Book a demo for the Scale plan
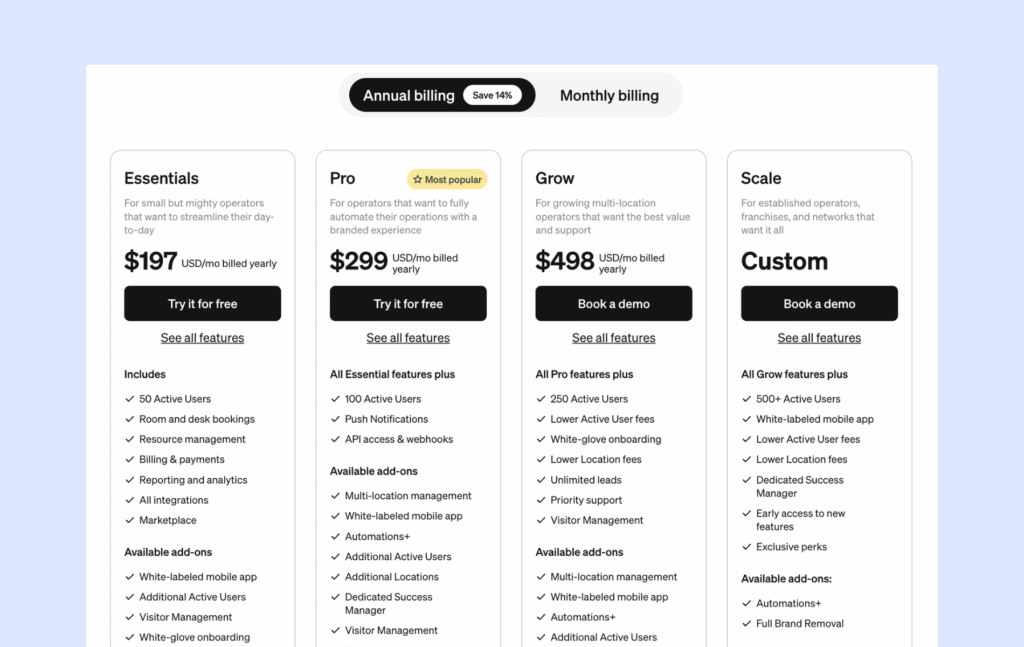 click(x=819, y=303)
